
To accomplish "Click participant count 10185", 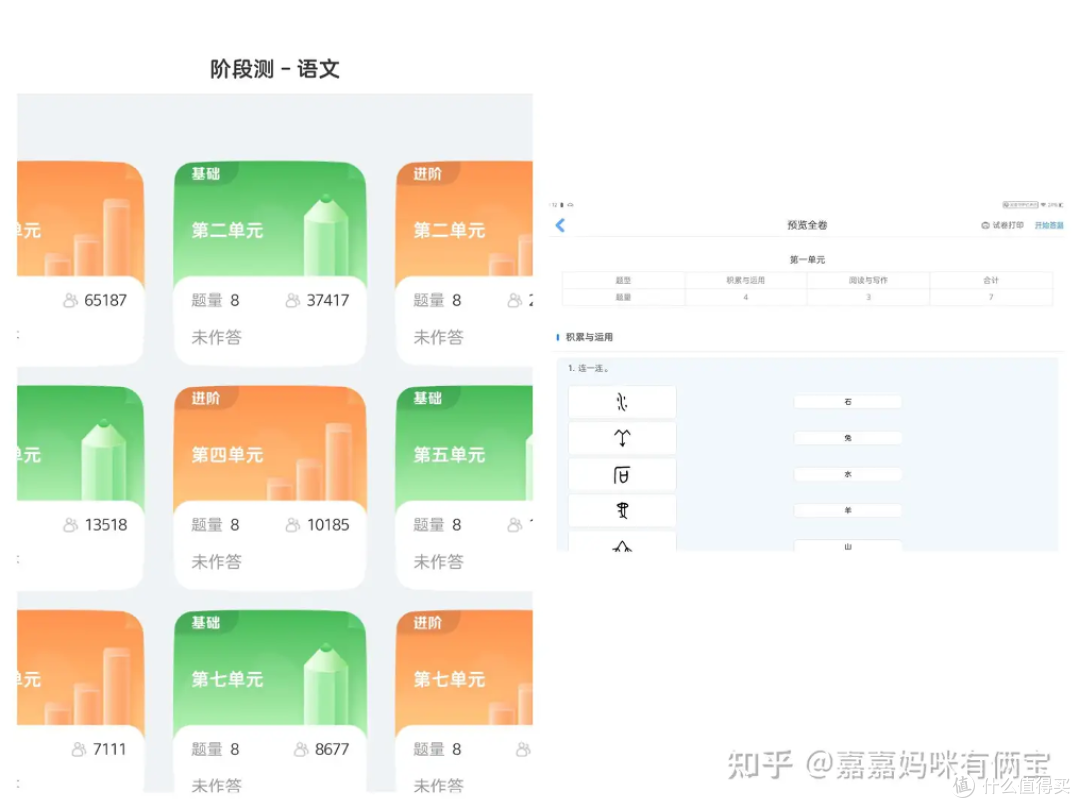I will click(x=328, y=525).
